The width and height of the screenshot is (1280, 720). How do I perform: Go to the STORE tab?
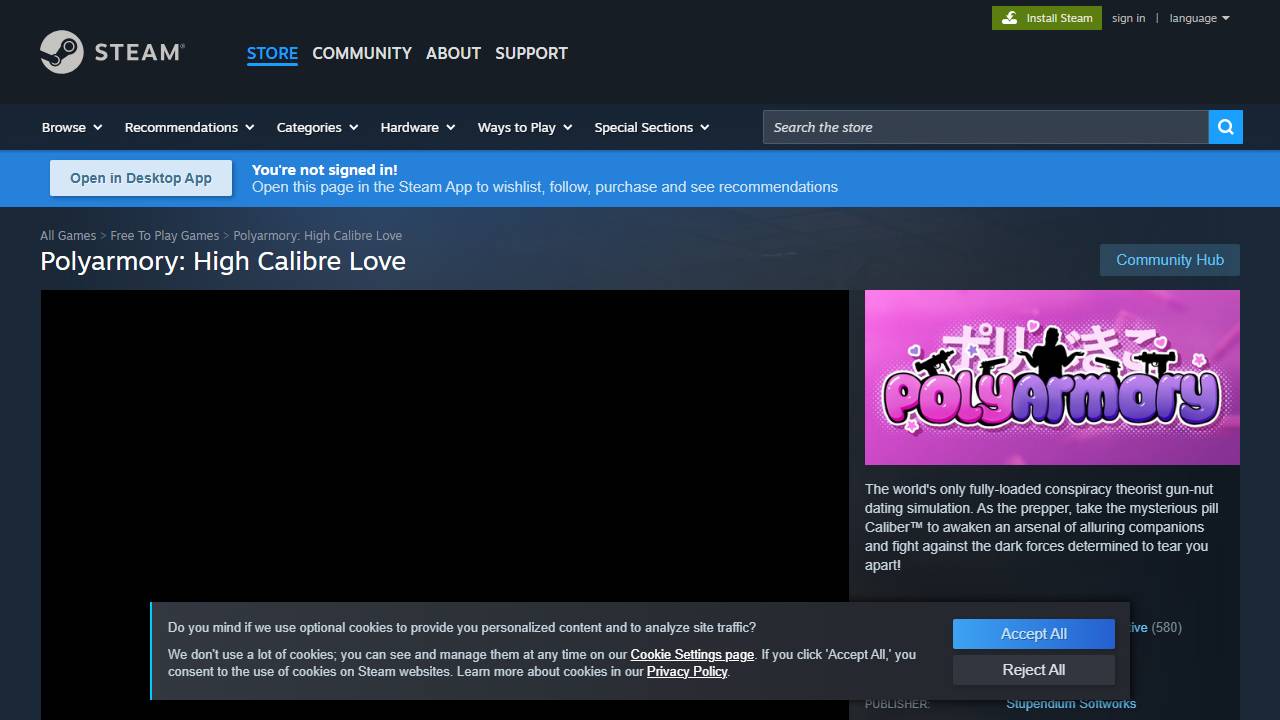click(272, 53)
